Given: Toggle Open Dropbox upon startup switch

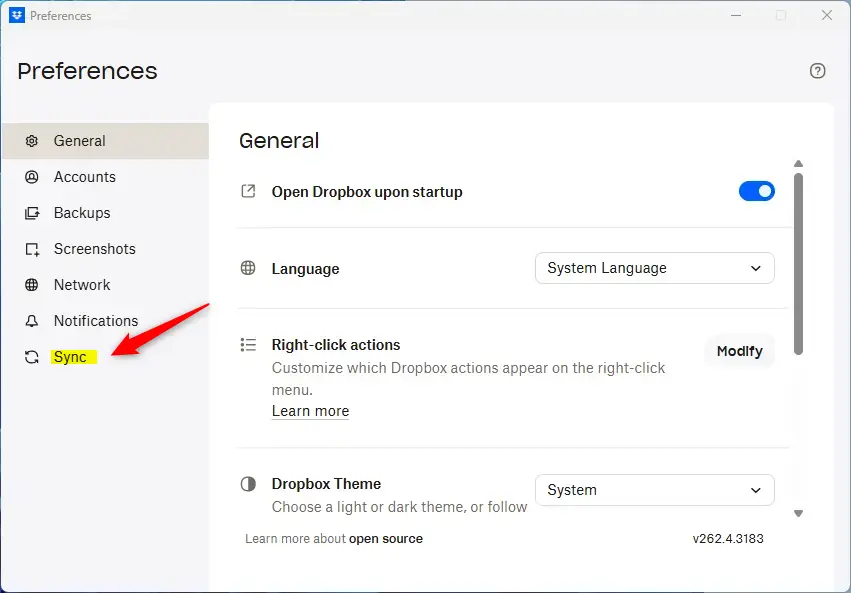Looking at the screenshot, I should [757, 191].
